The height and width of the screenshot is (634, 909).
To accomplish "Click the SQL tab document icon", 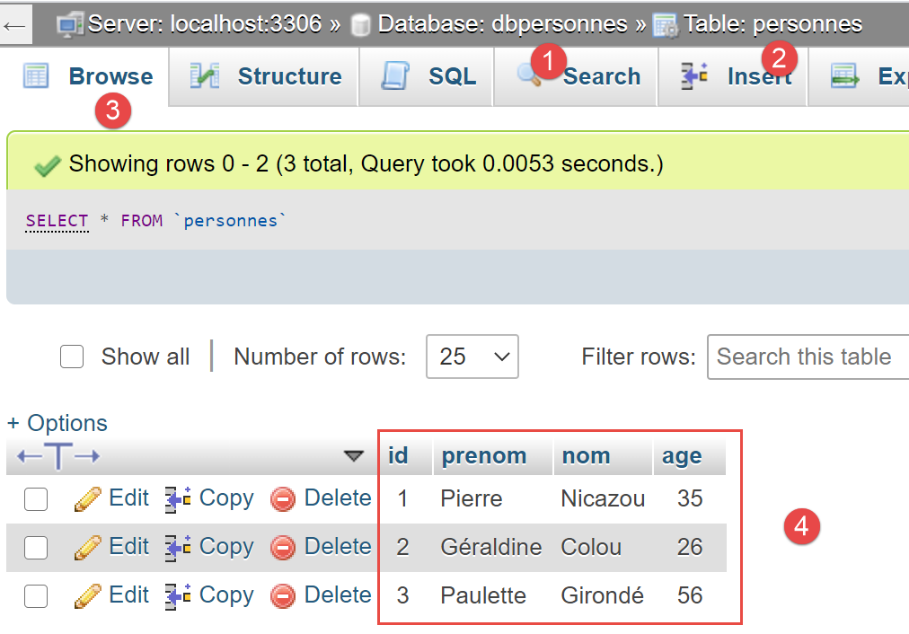I will (396, 76).
